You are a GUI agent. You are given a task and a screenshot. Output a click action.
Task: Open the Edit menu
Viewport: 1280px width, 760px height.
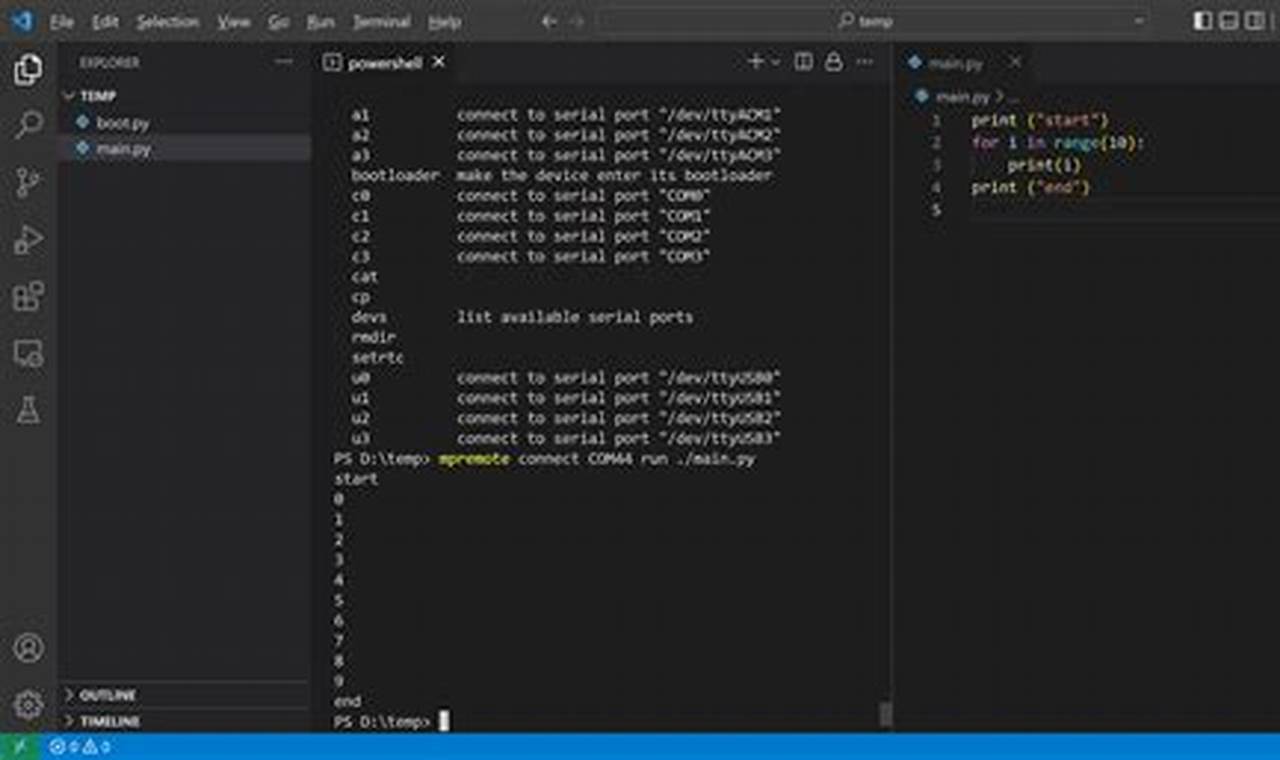click(105, 21)
